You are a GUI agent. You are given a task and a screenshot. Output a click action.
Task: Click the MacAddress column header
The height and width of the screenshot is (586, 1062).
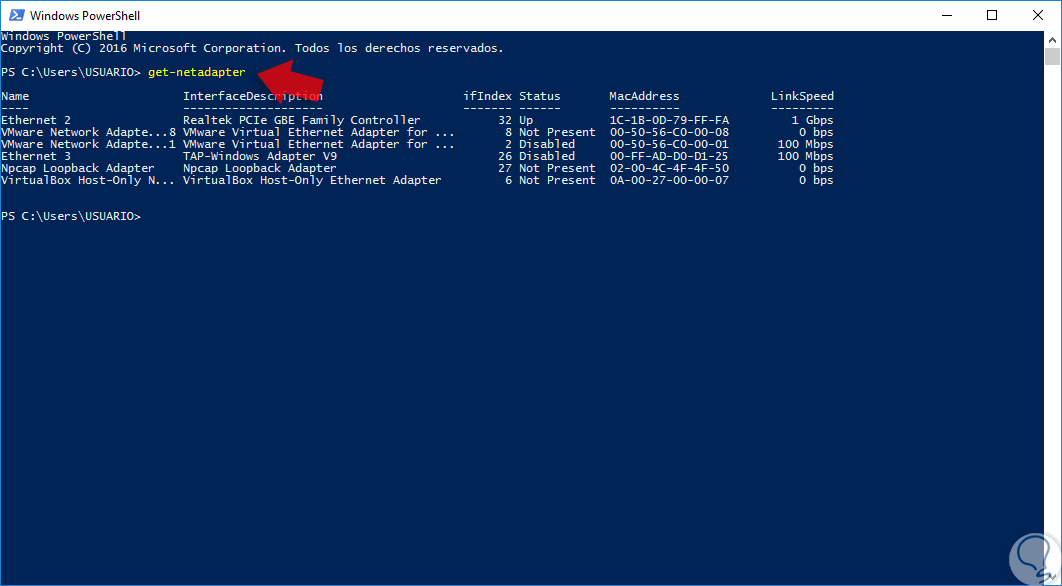pyautogui.click(x=644, y=96)
